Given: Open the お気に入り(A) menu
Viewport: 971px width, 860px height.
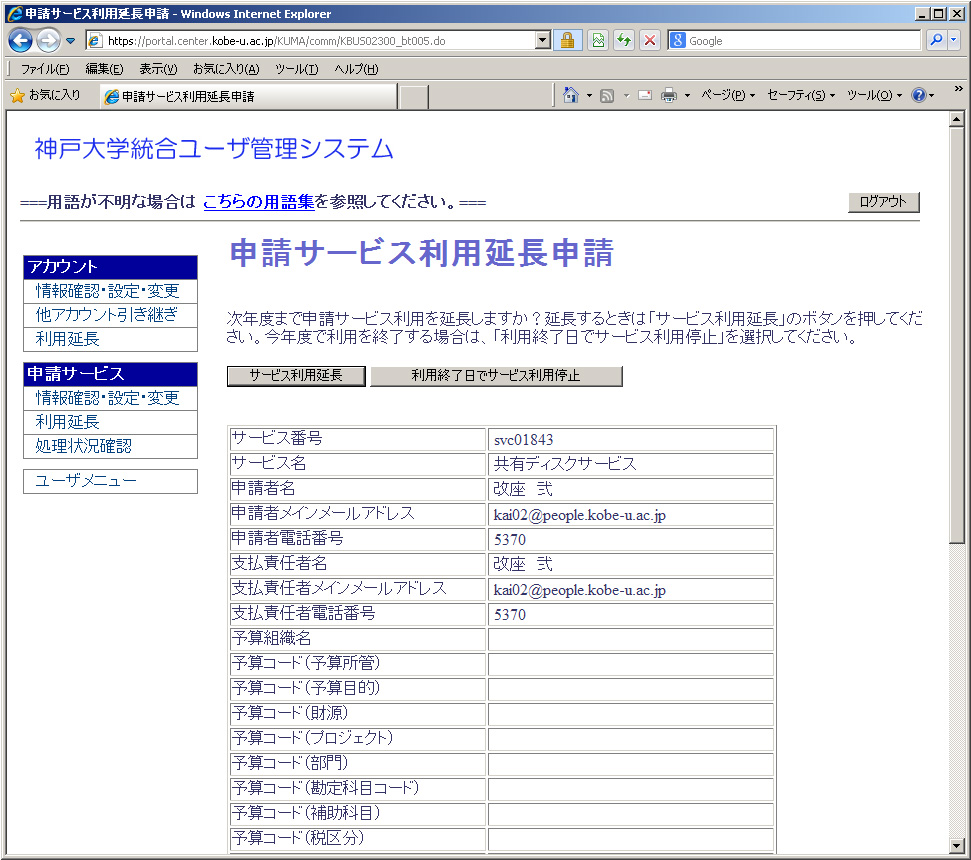Looking at the screenshot, I should tap(226, 69).
